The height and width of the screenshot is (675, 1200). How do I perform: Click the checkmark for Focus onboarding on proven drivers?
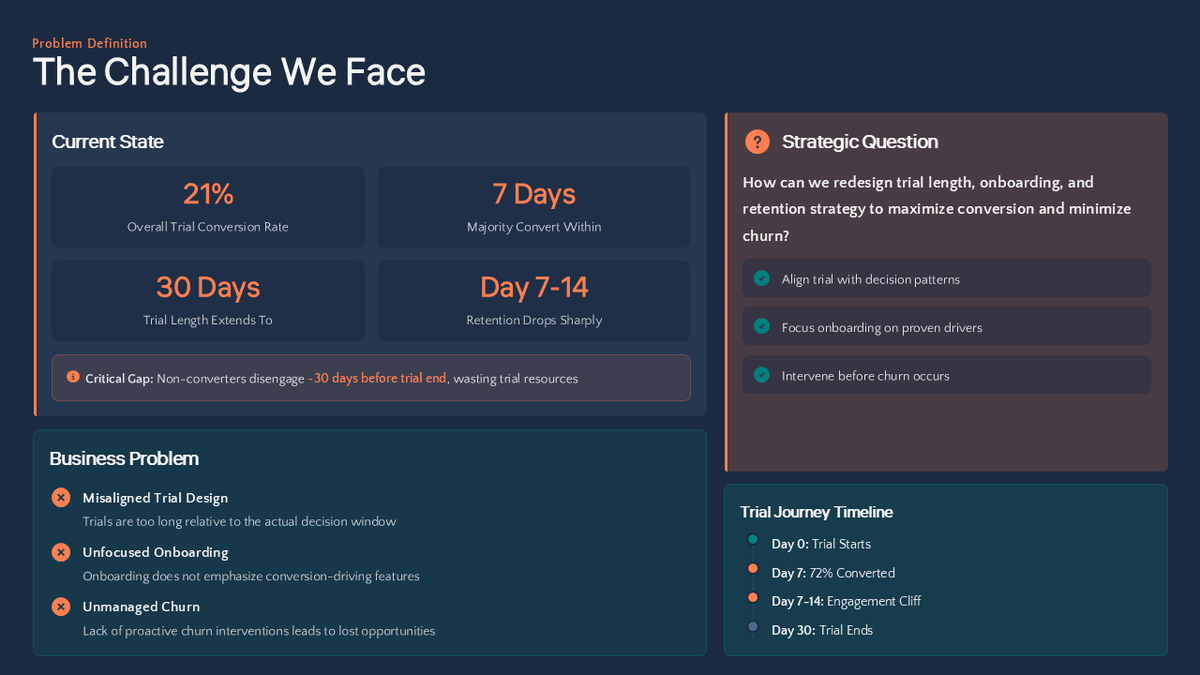(761, 327)
